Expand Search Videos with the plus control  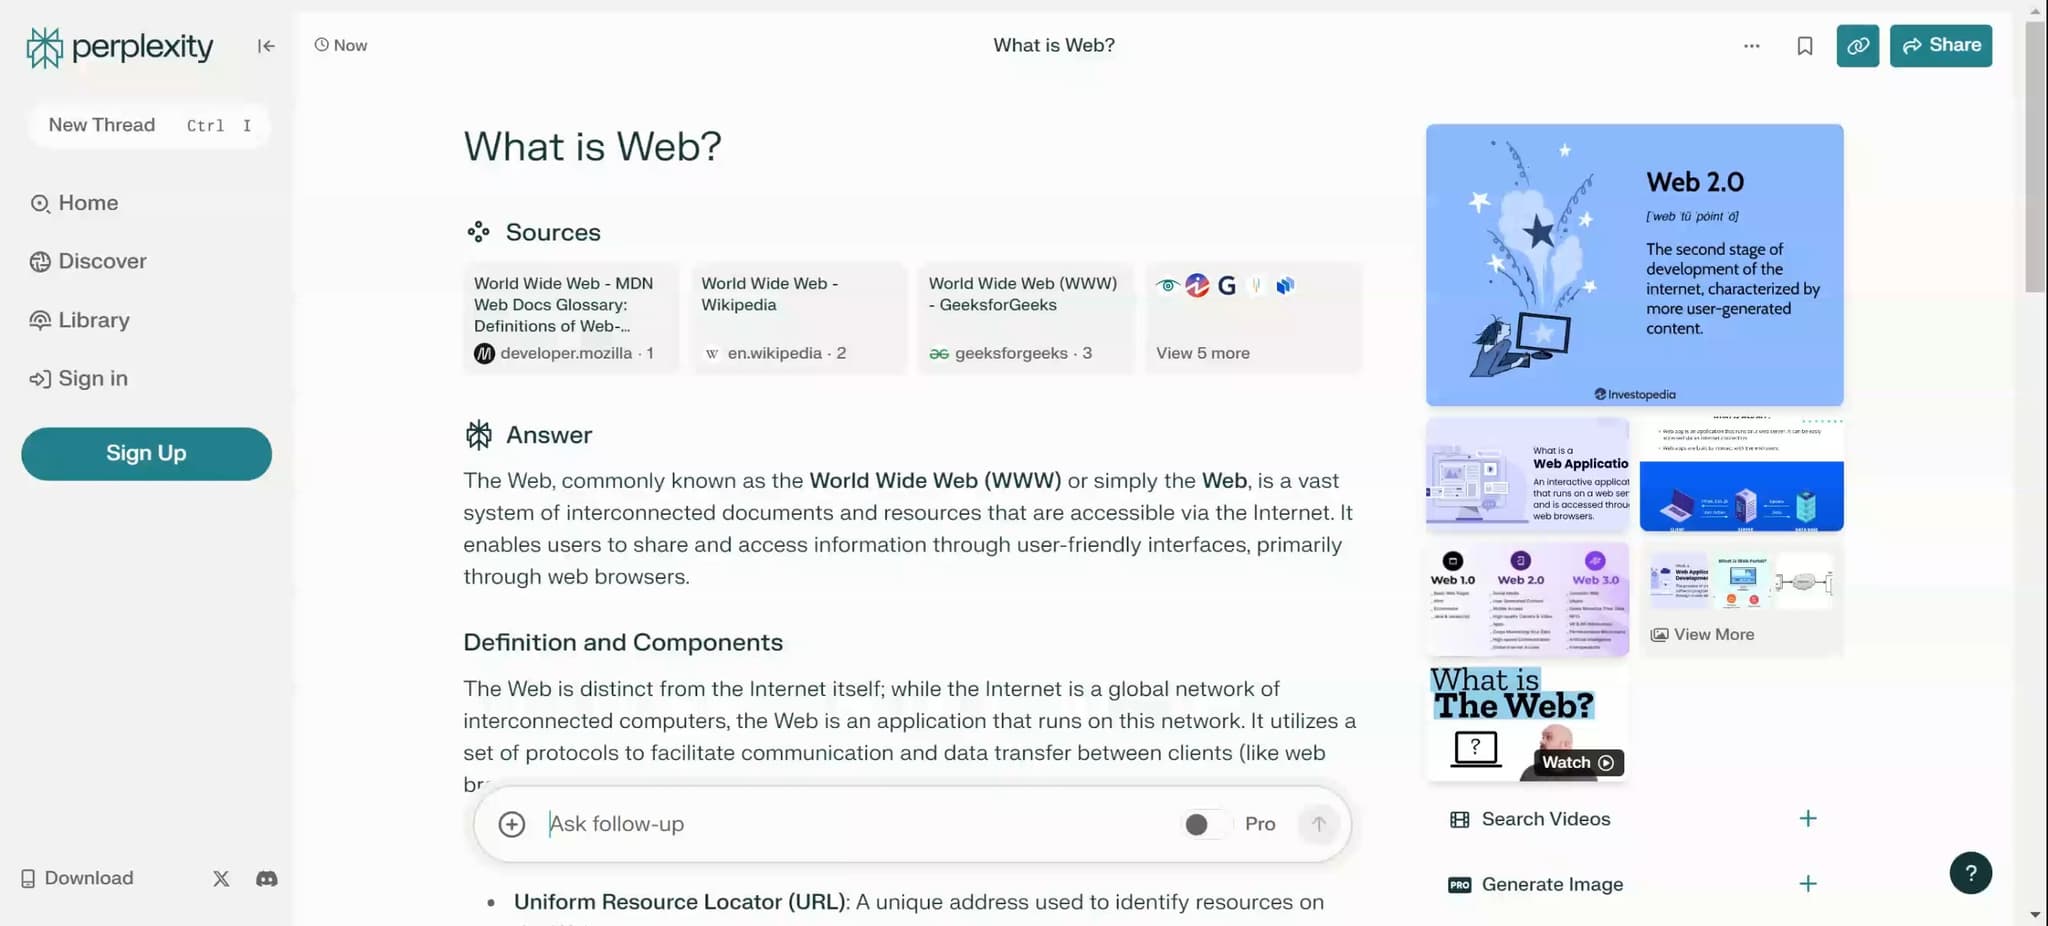point(1808,818)
